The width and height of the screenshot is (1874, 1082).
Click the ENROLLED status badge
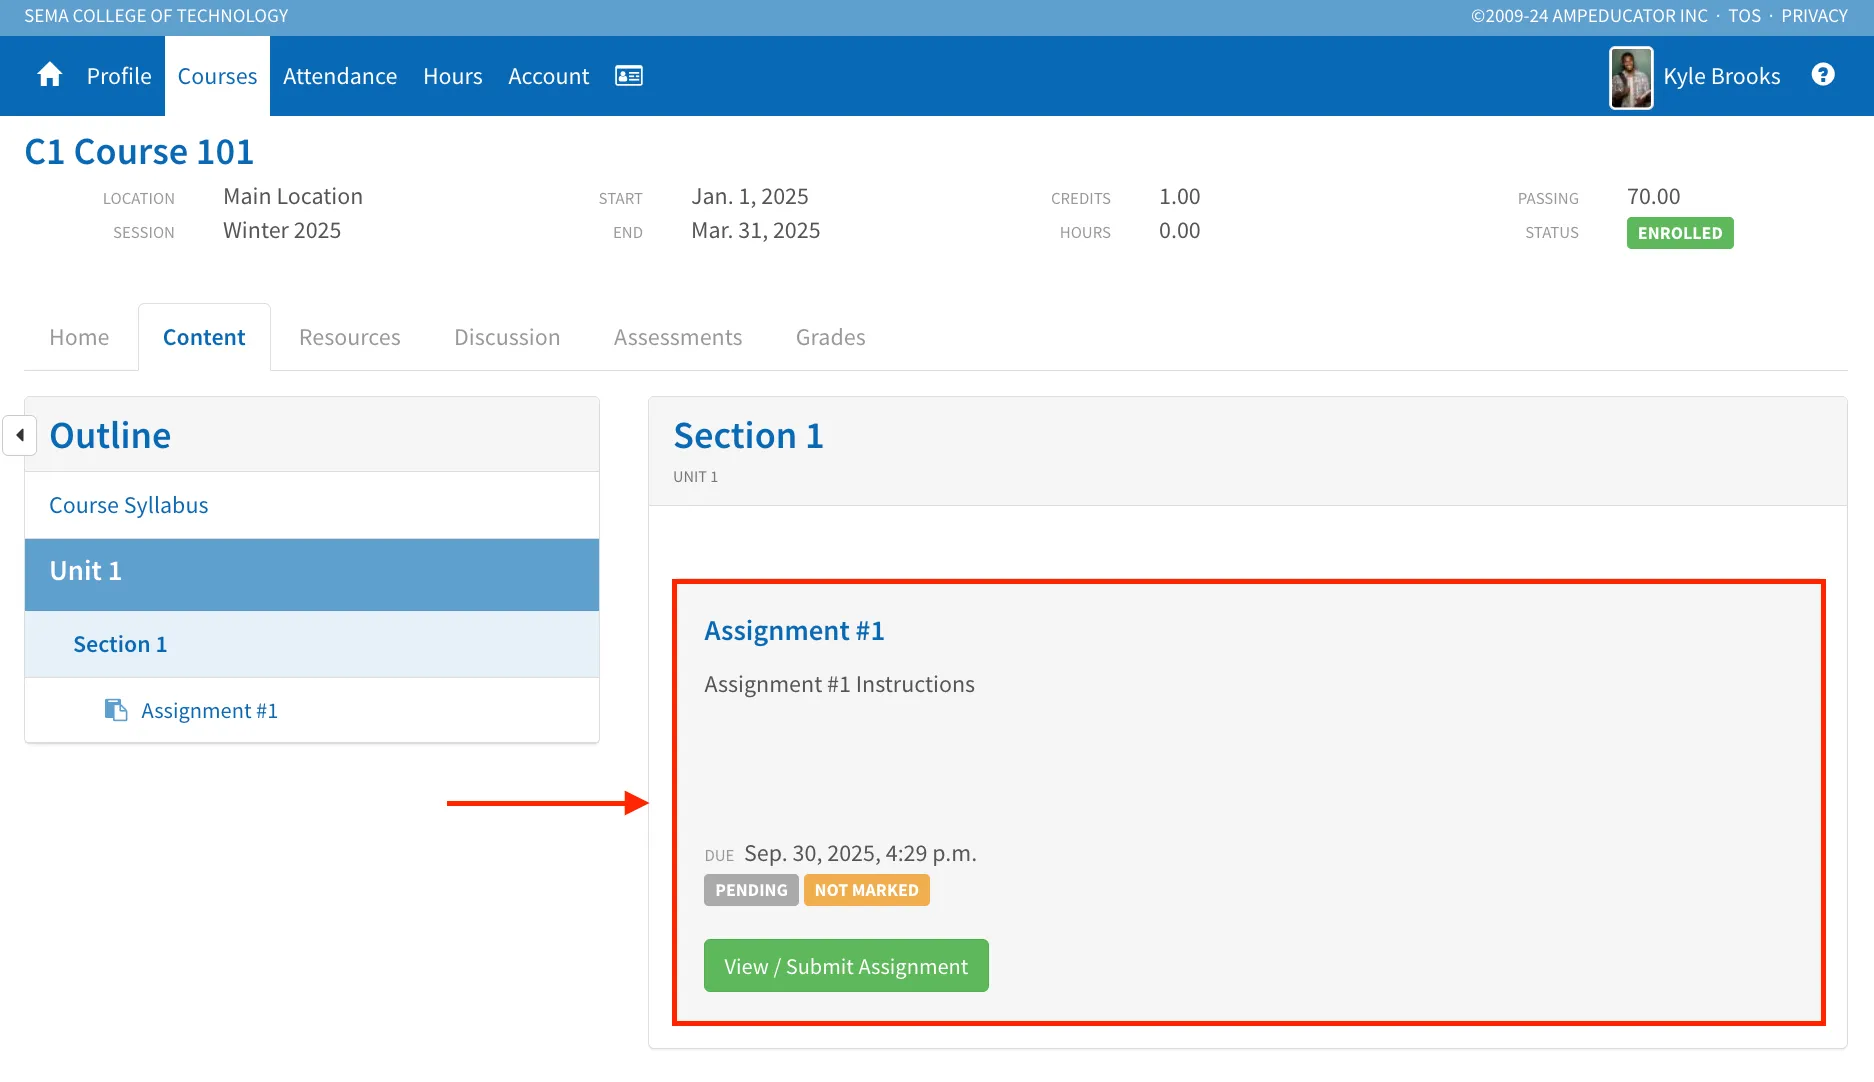pos(1680,233)
